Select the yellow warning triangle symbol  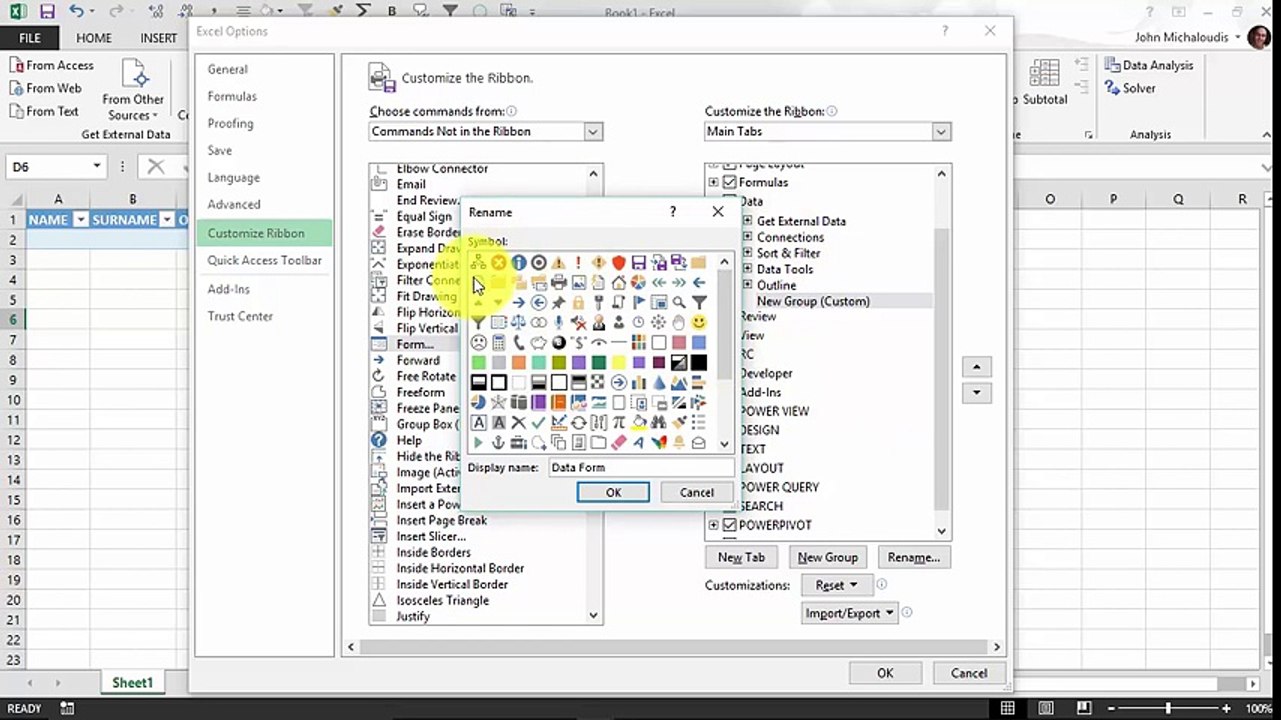point(559,262)
